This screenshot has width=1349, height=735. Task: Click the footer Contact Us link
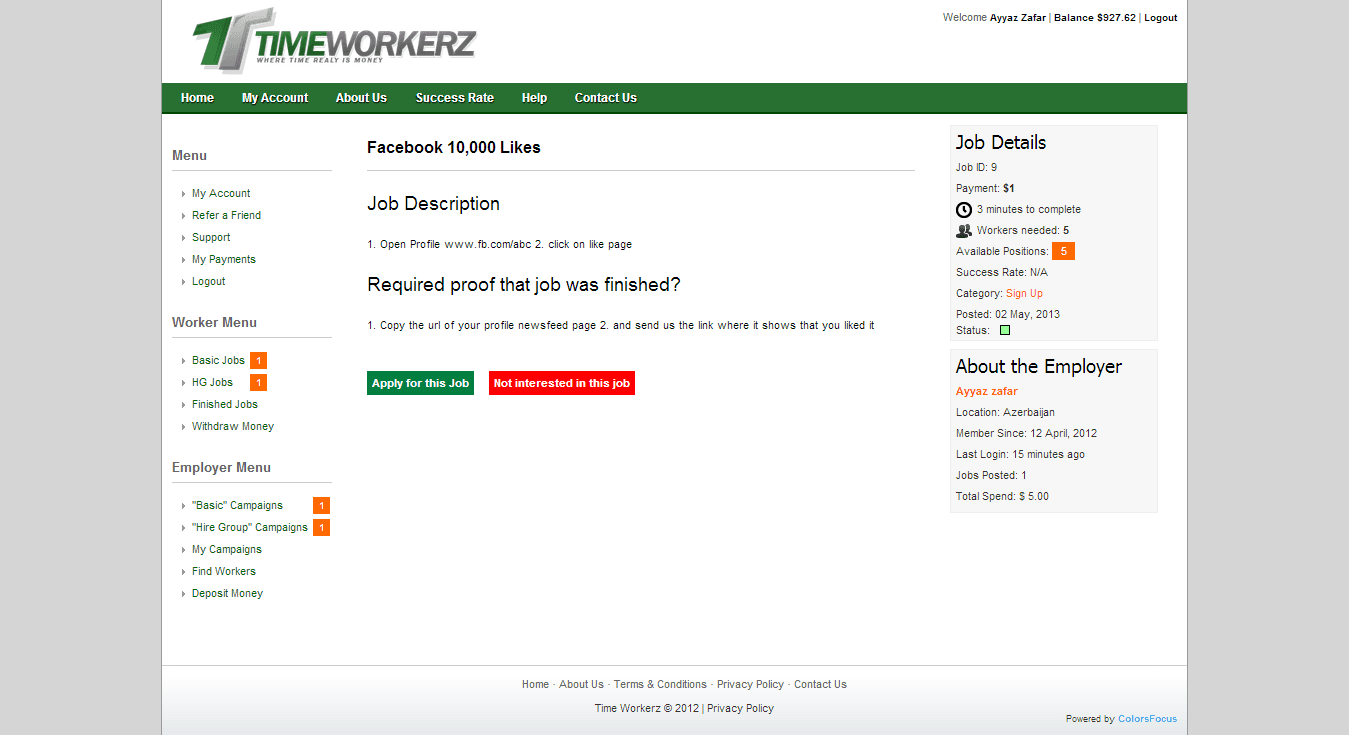(x=820, y=685)
